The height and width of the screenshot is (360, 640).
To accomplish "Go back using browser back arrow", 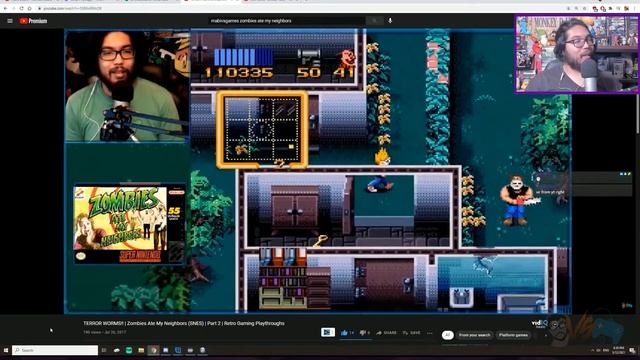I will pos(5,8).
